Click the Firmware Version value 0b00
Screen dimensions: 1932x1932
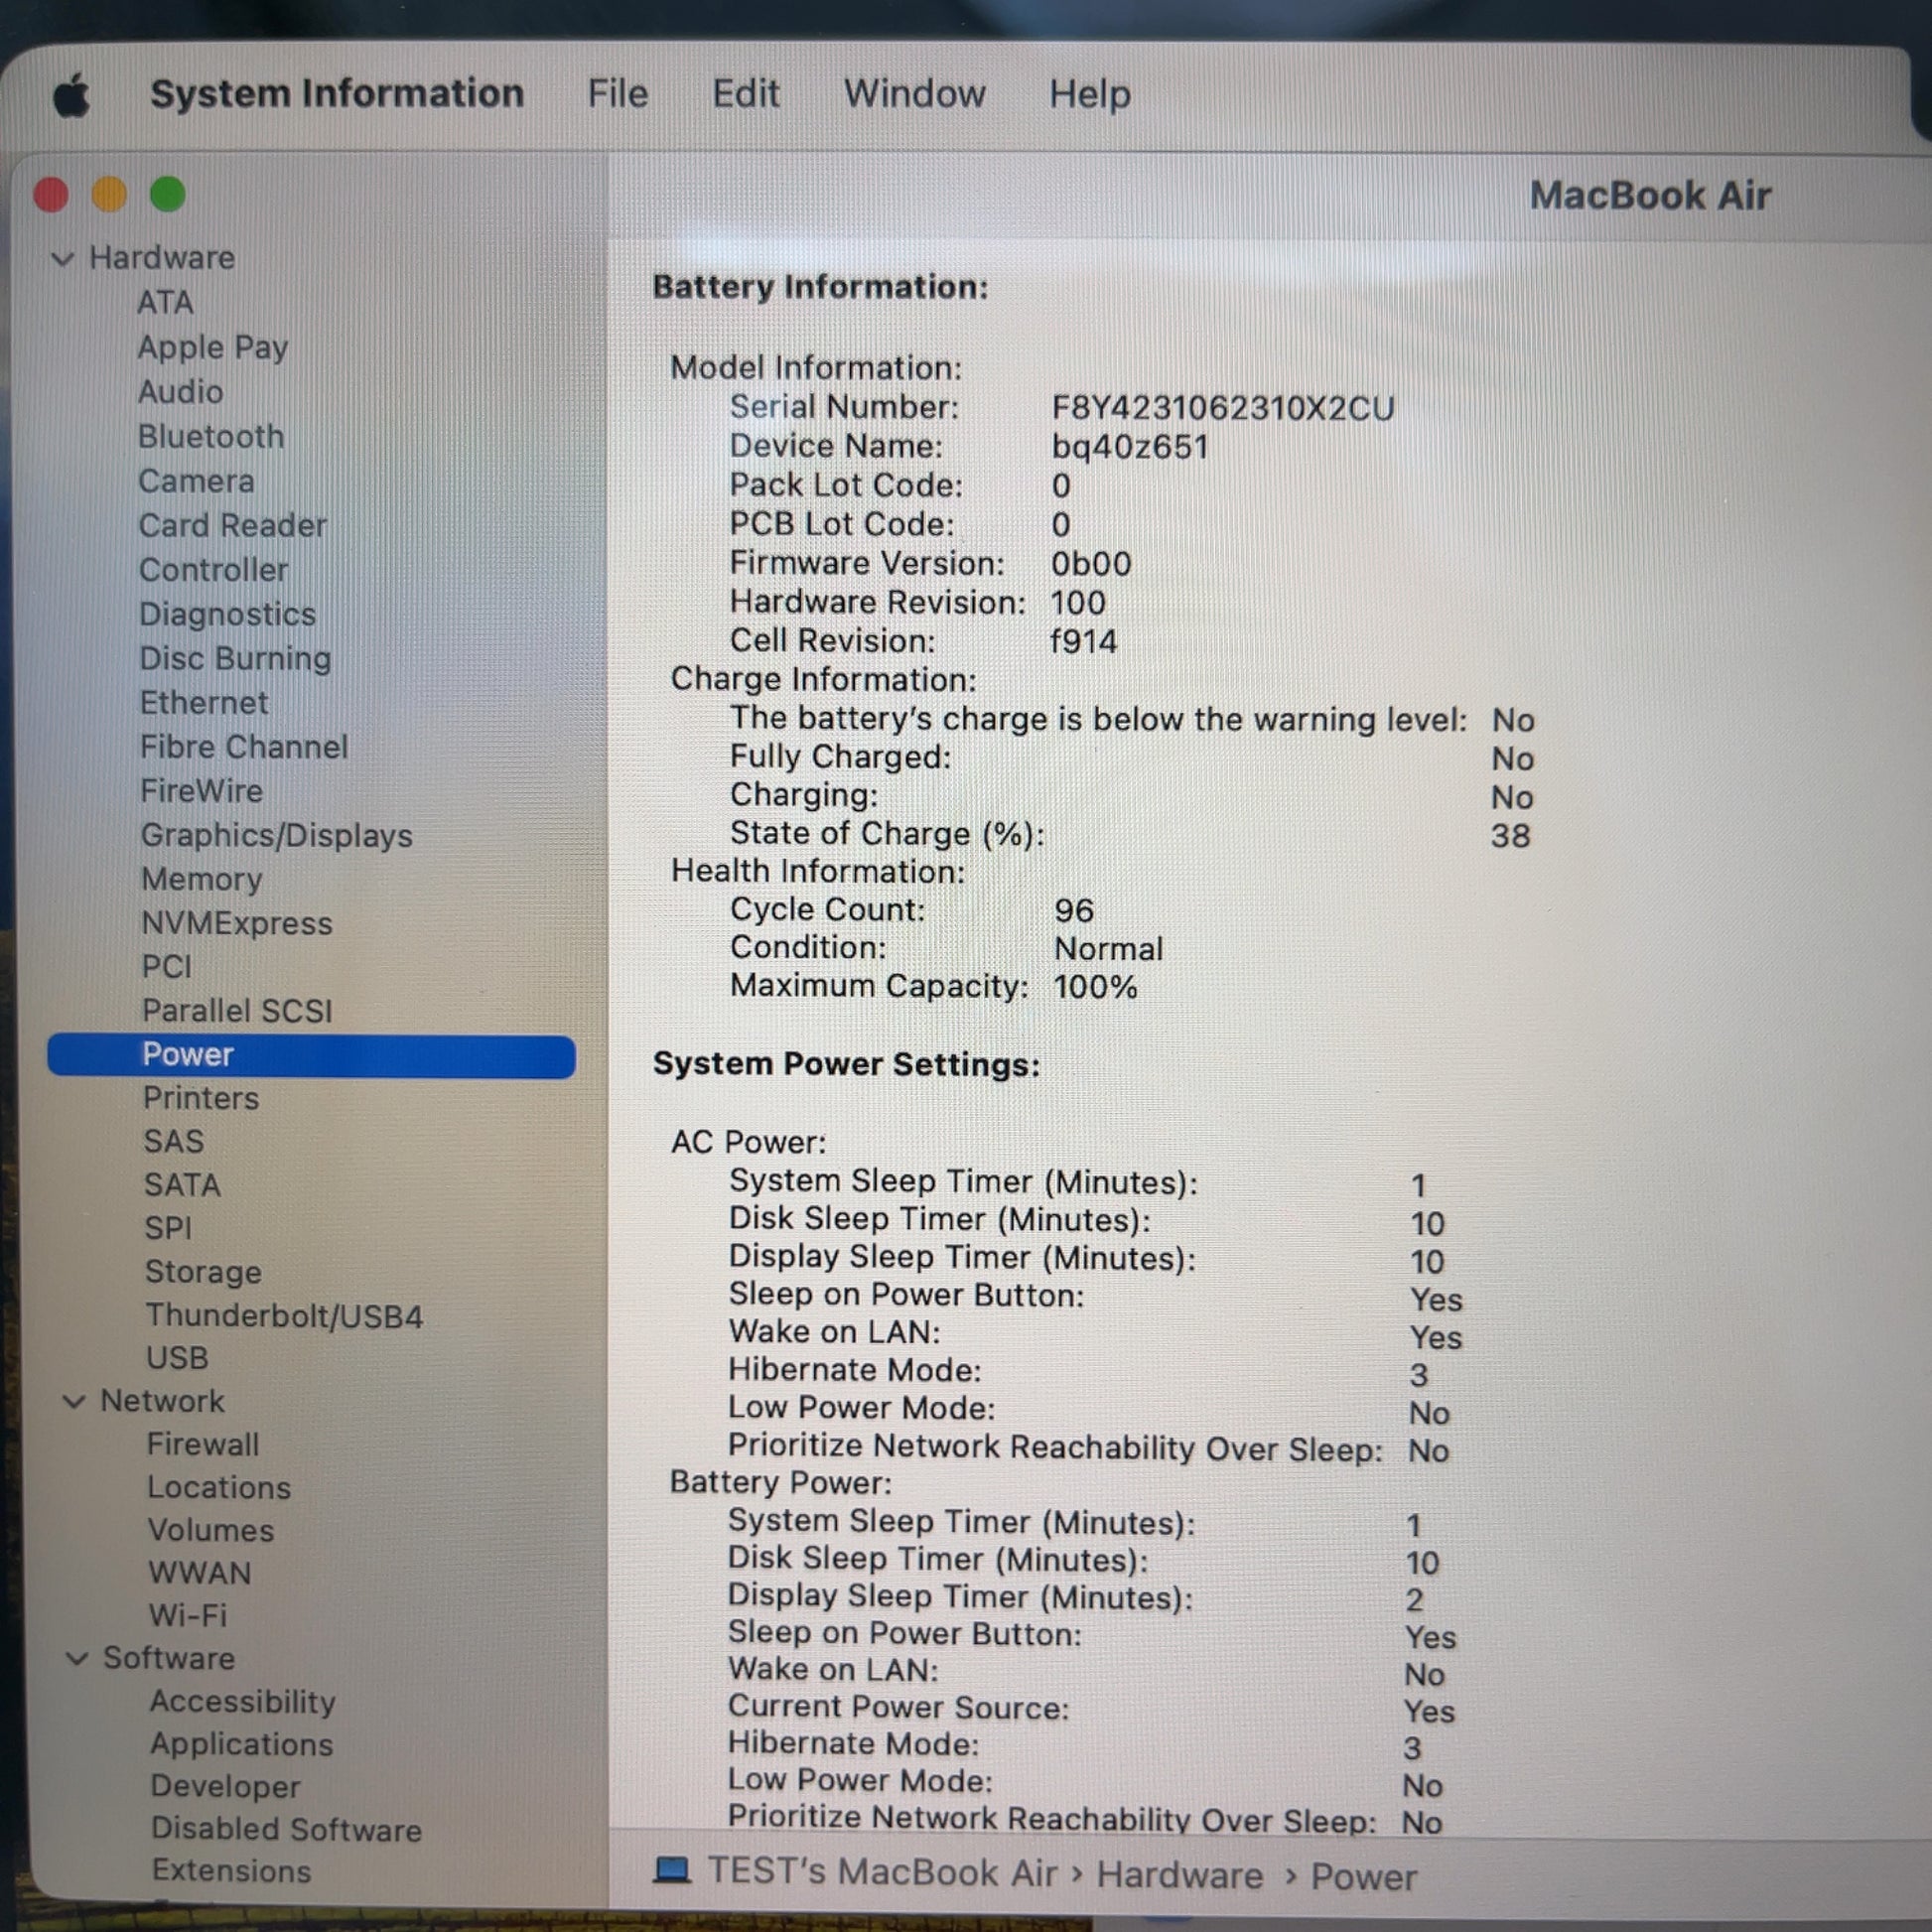point(1091,565)
